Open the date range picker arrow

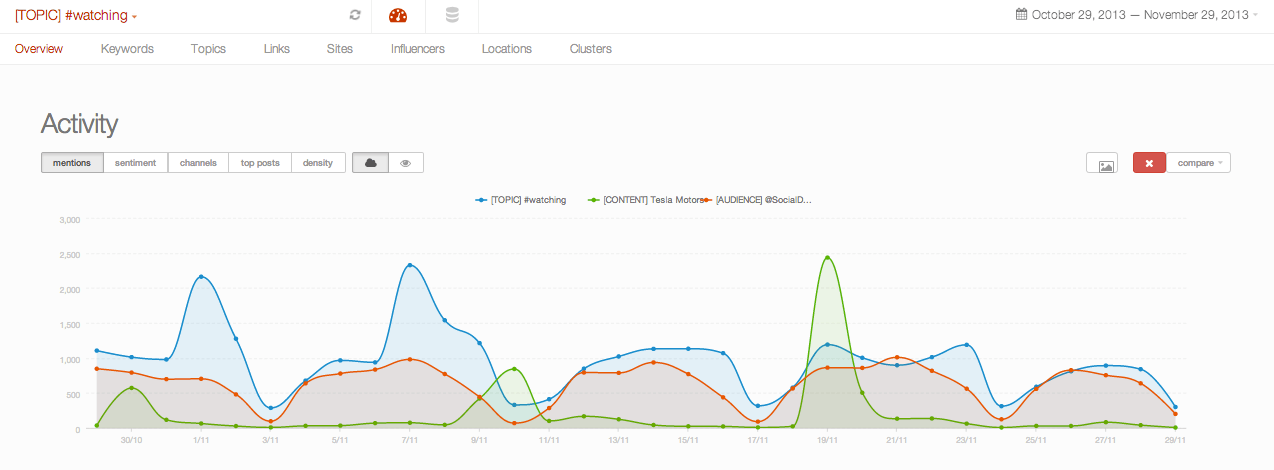[1255, 16]
